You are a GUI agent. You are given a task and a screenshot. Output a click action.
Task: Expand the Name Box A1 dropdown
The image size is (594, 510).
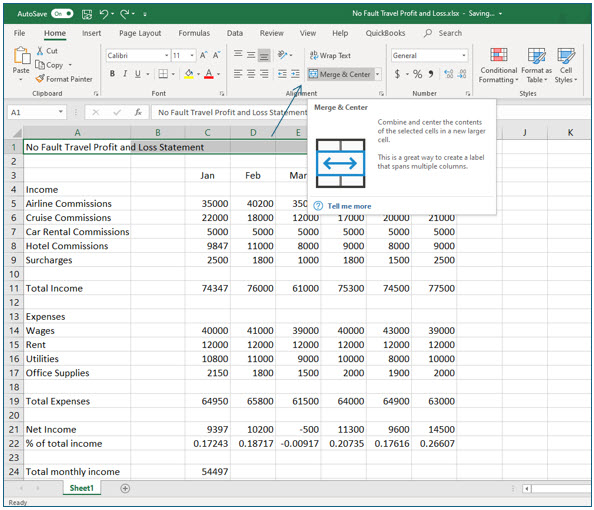click(x=60, y=112)
